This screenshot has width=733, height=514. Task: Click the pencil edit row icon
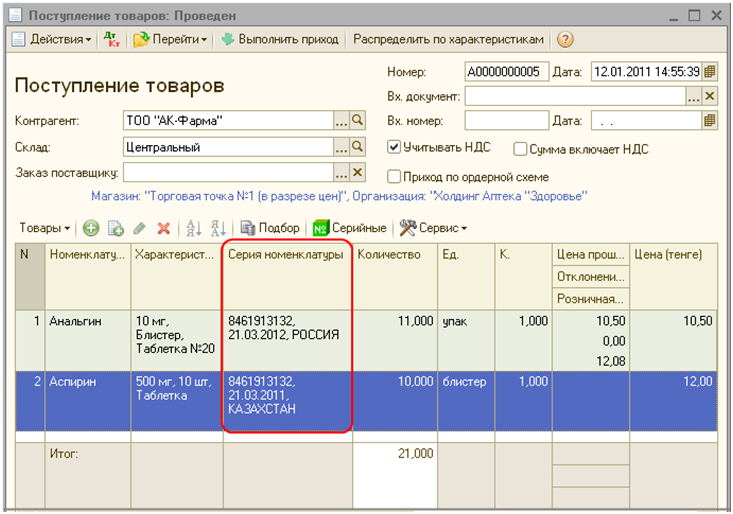coord(139,228)
